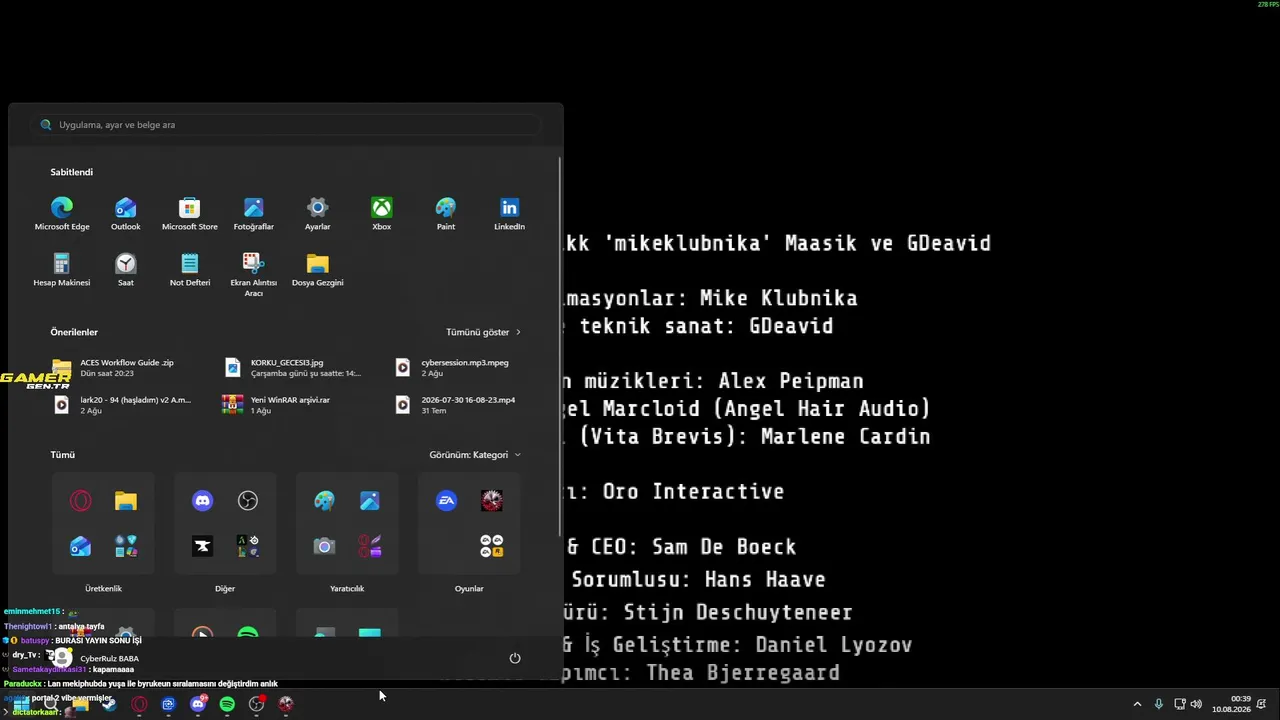The width and height of the screenshot is (1280, 720).
Task: Expand the Oyunlar folder's small icon cluster
Action: (492, 546)
